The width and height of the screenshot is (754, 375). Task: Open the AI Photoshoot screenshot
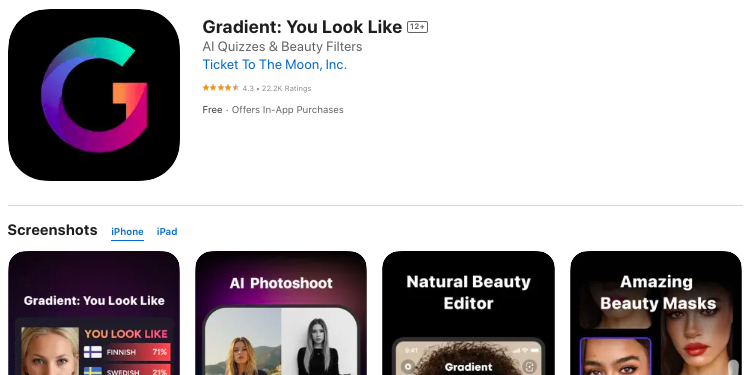[x=281, y=313]
